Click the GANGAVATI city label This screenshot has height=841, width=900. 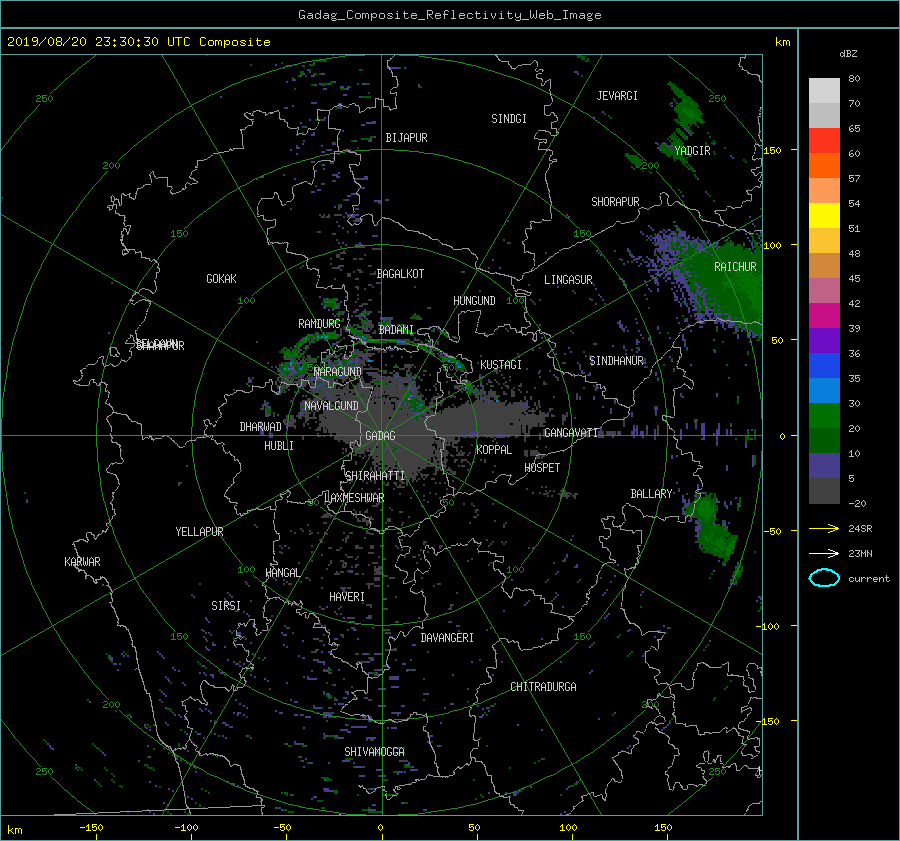click(571, 432)
